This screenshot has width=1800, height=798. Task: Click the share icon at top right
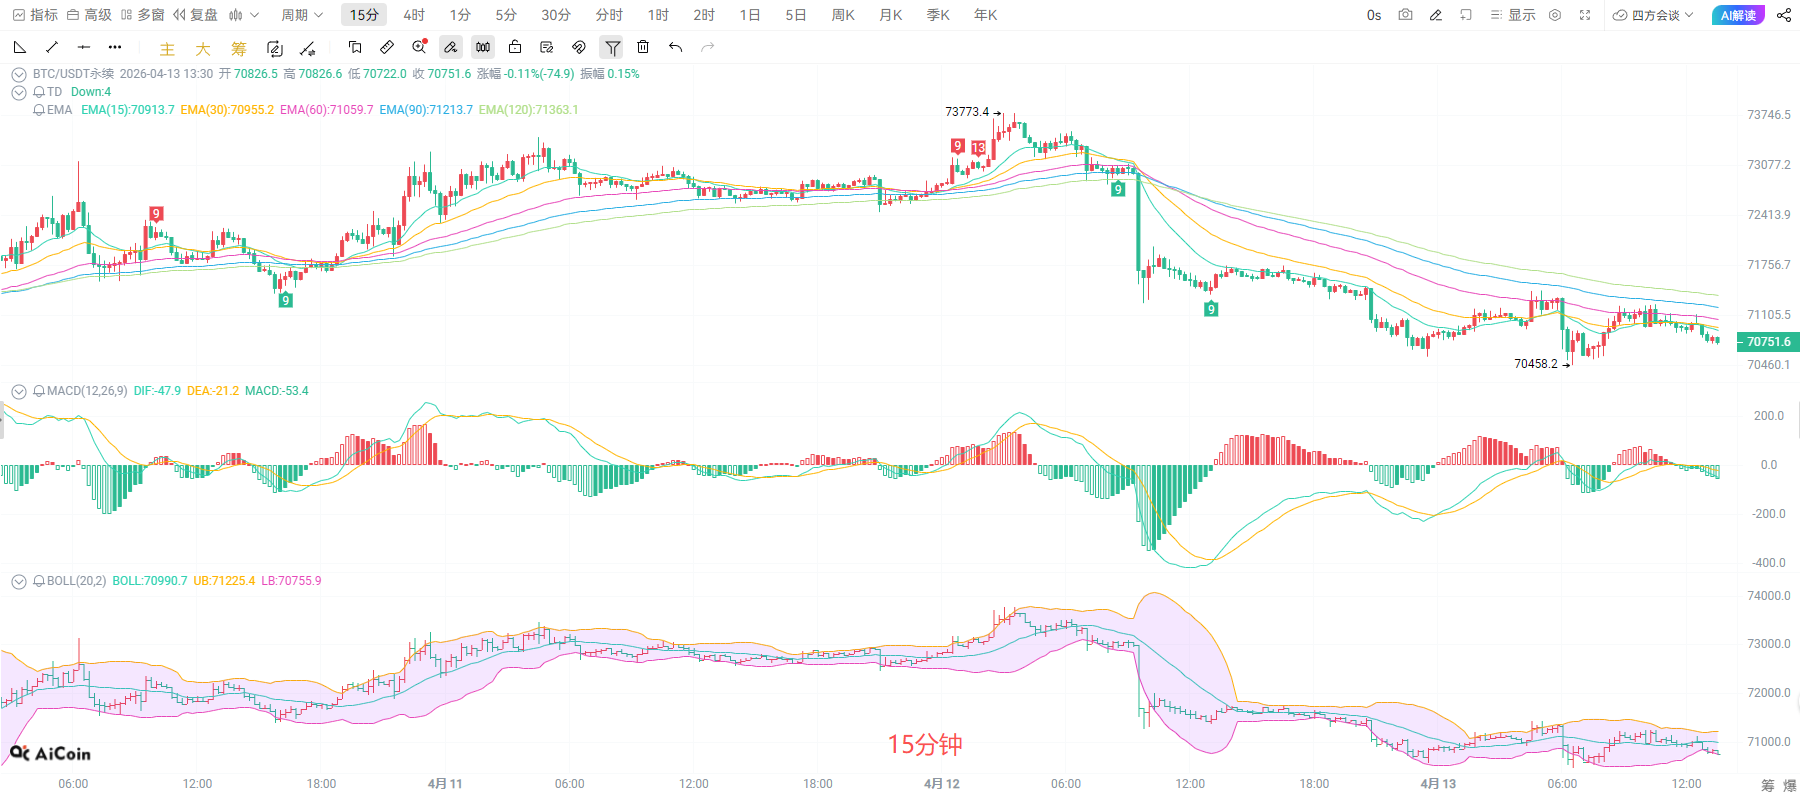tap(1784, 15)
